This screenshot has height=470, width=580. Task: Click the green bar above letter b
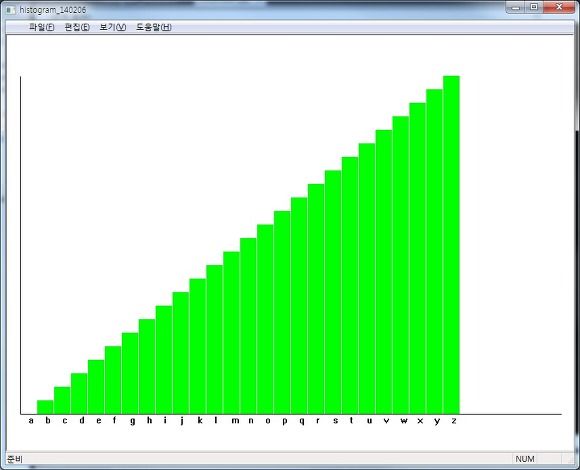pos(45,407)
